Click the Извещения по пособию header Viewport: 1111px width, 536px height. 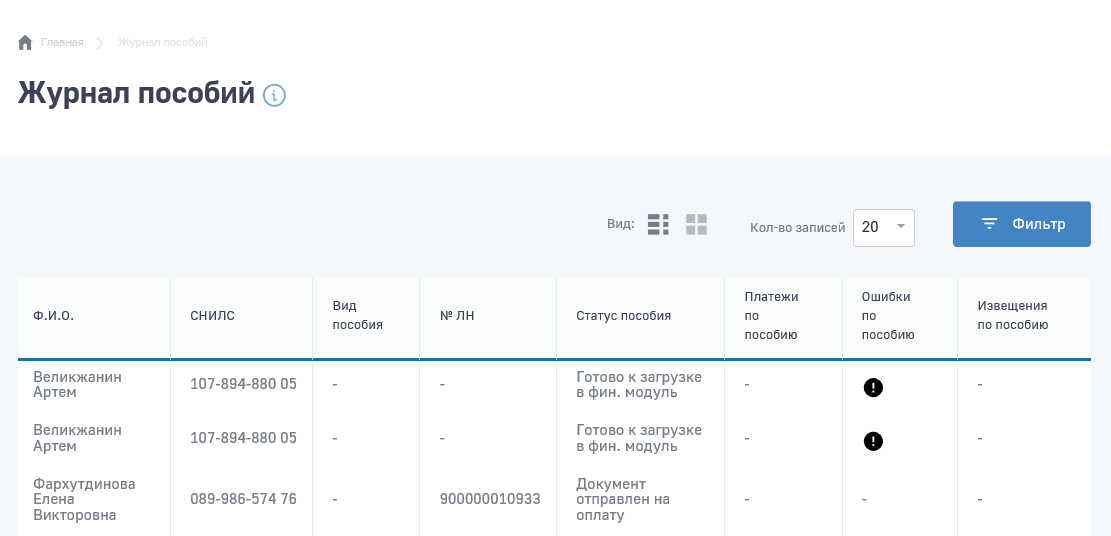point(1012,316)
